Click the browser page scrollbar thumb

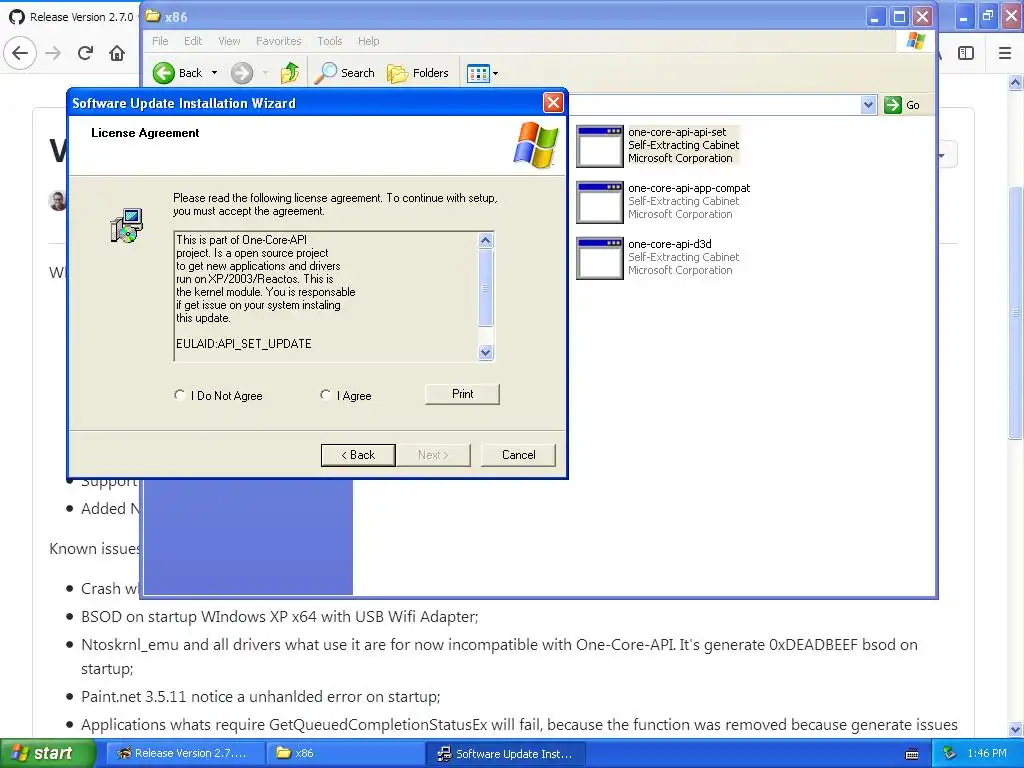1015,312
